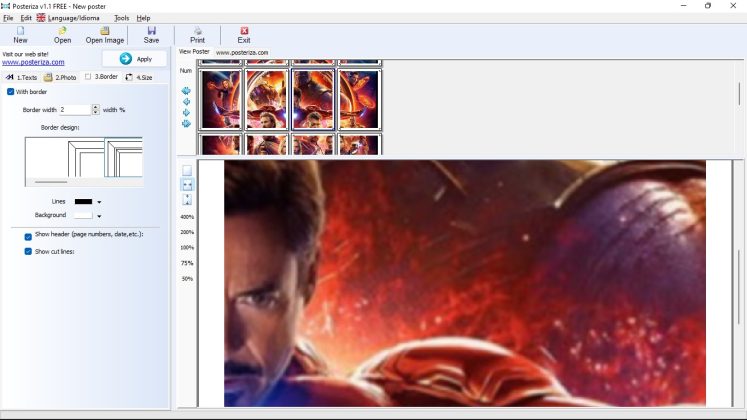Click the UK flag language icon

pyautogui.click(x=41, y=18)
